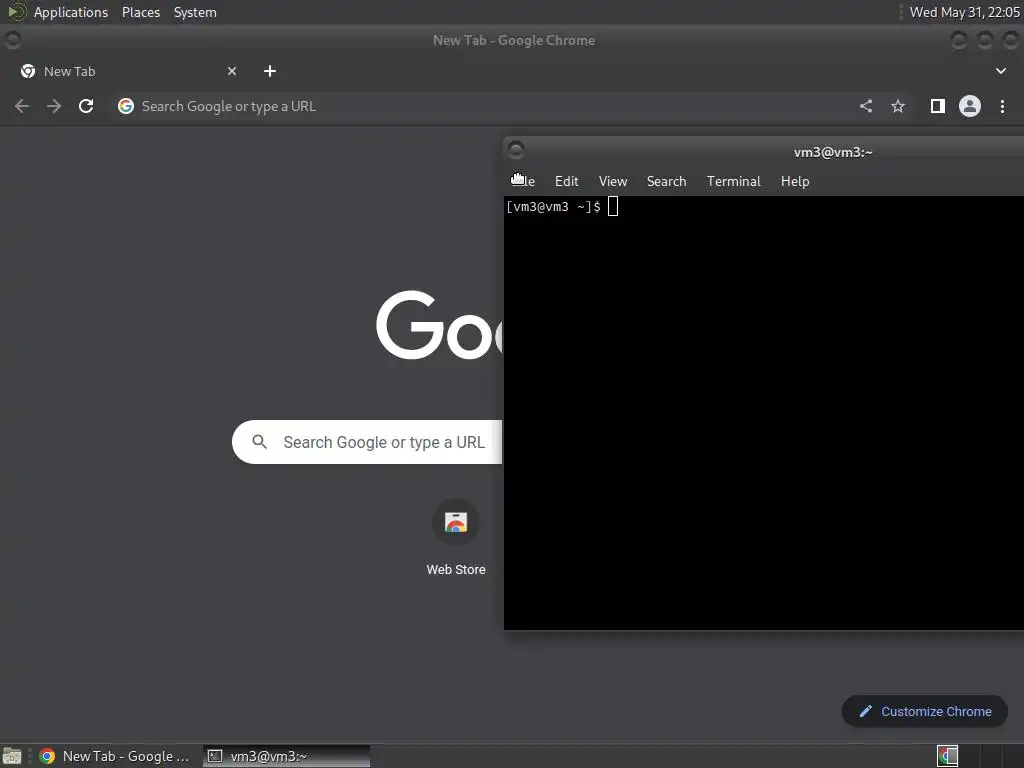Screen dimensions: 1024x768
Task: Open the Places menu in top panel
Action: (x=141, y=12)
